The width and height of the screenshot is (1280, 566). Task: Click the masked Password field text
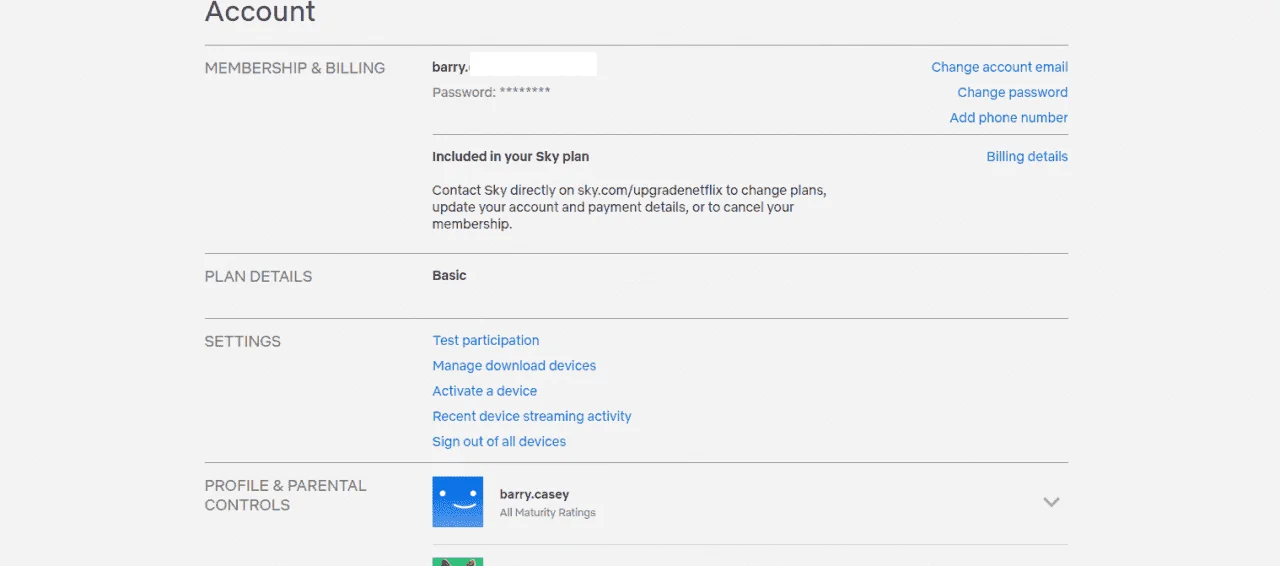tap(491, 92)
